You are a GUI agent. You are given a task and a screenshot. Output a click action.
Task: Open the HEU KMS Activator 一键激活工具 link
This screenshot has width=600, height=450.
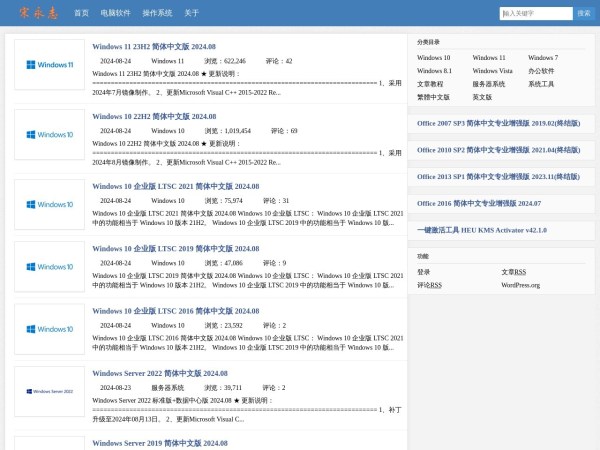[x=482, y=230]
